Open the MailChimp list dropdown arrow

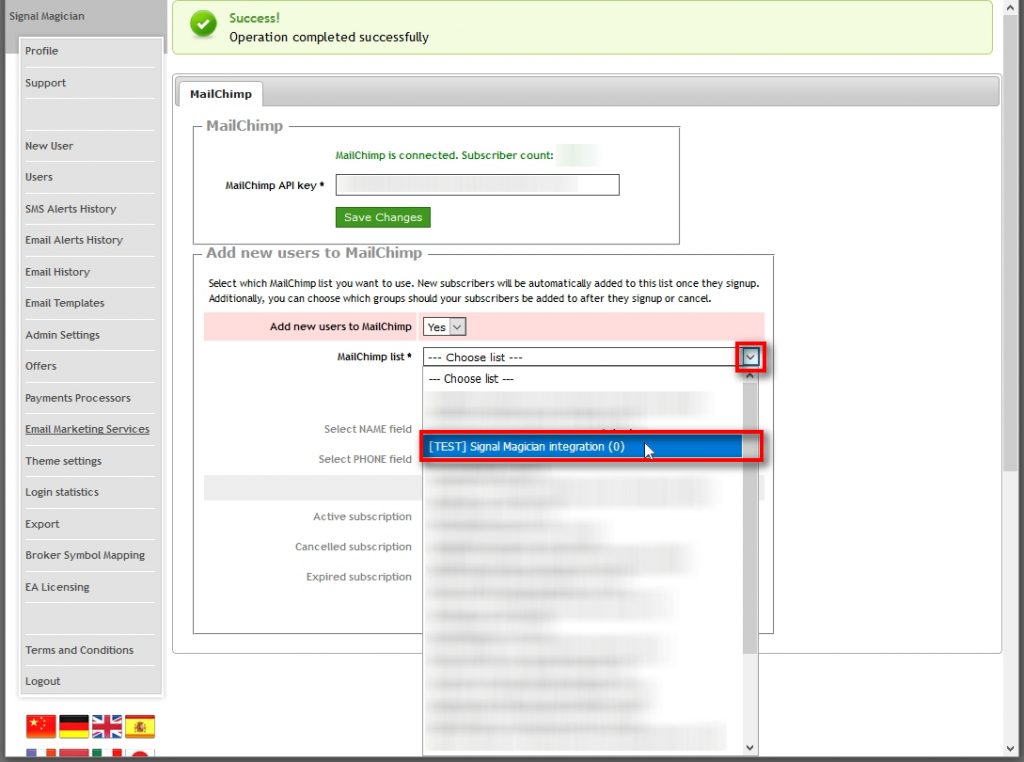coord(751,357)
